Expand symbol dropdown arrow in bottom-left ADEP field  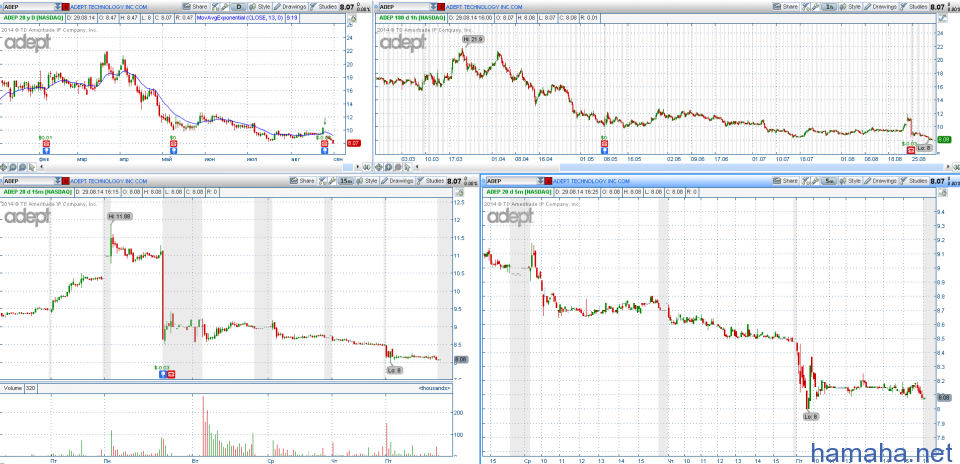58,181
